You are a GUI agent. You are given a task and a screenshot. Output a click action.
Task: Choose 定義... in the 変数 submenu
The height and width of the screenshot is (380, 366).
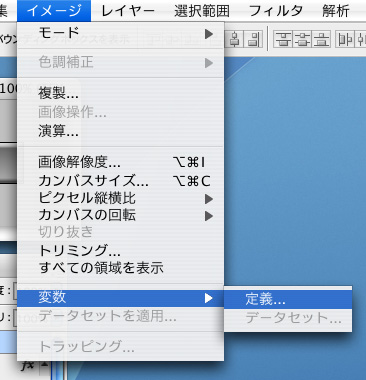[288, 299]
